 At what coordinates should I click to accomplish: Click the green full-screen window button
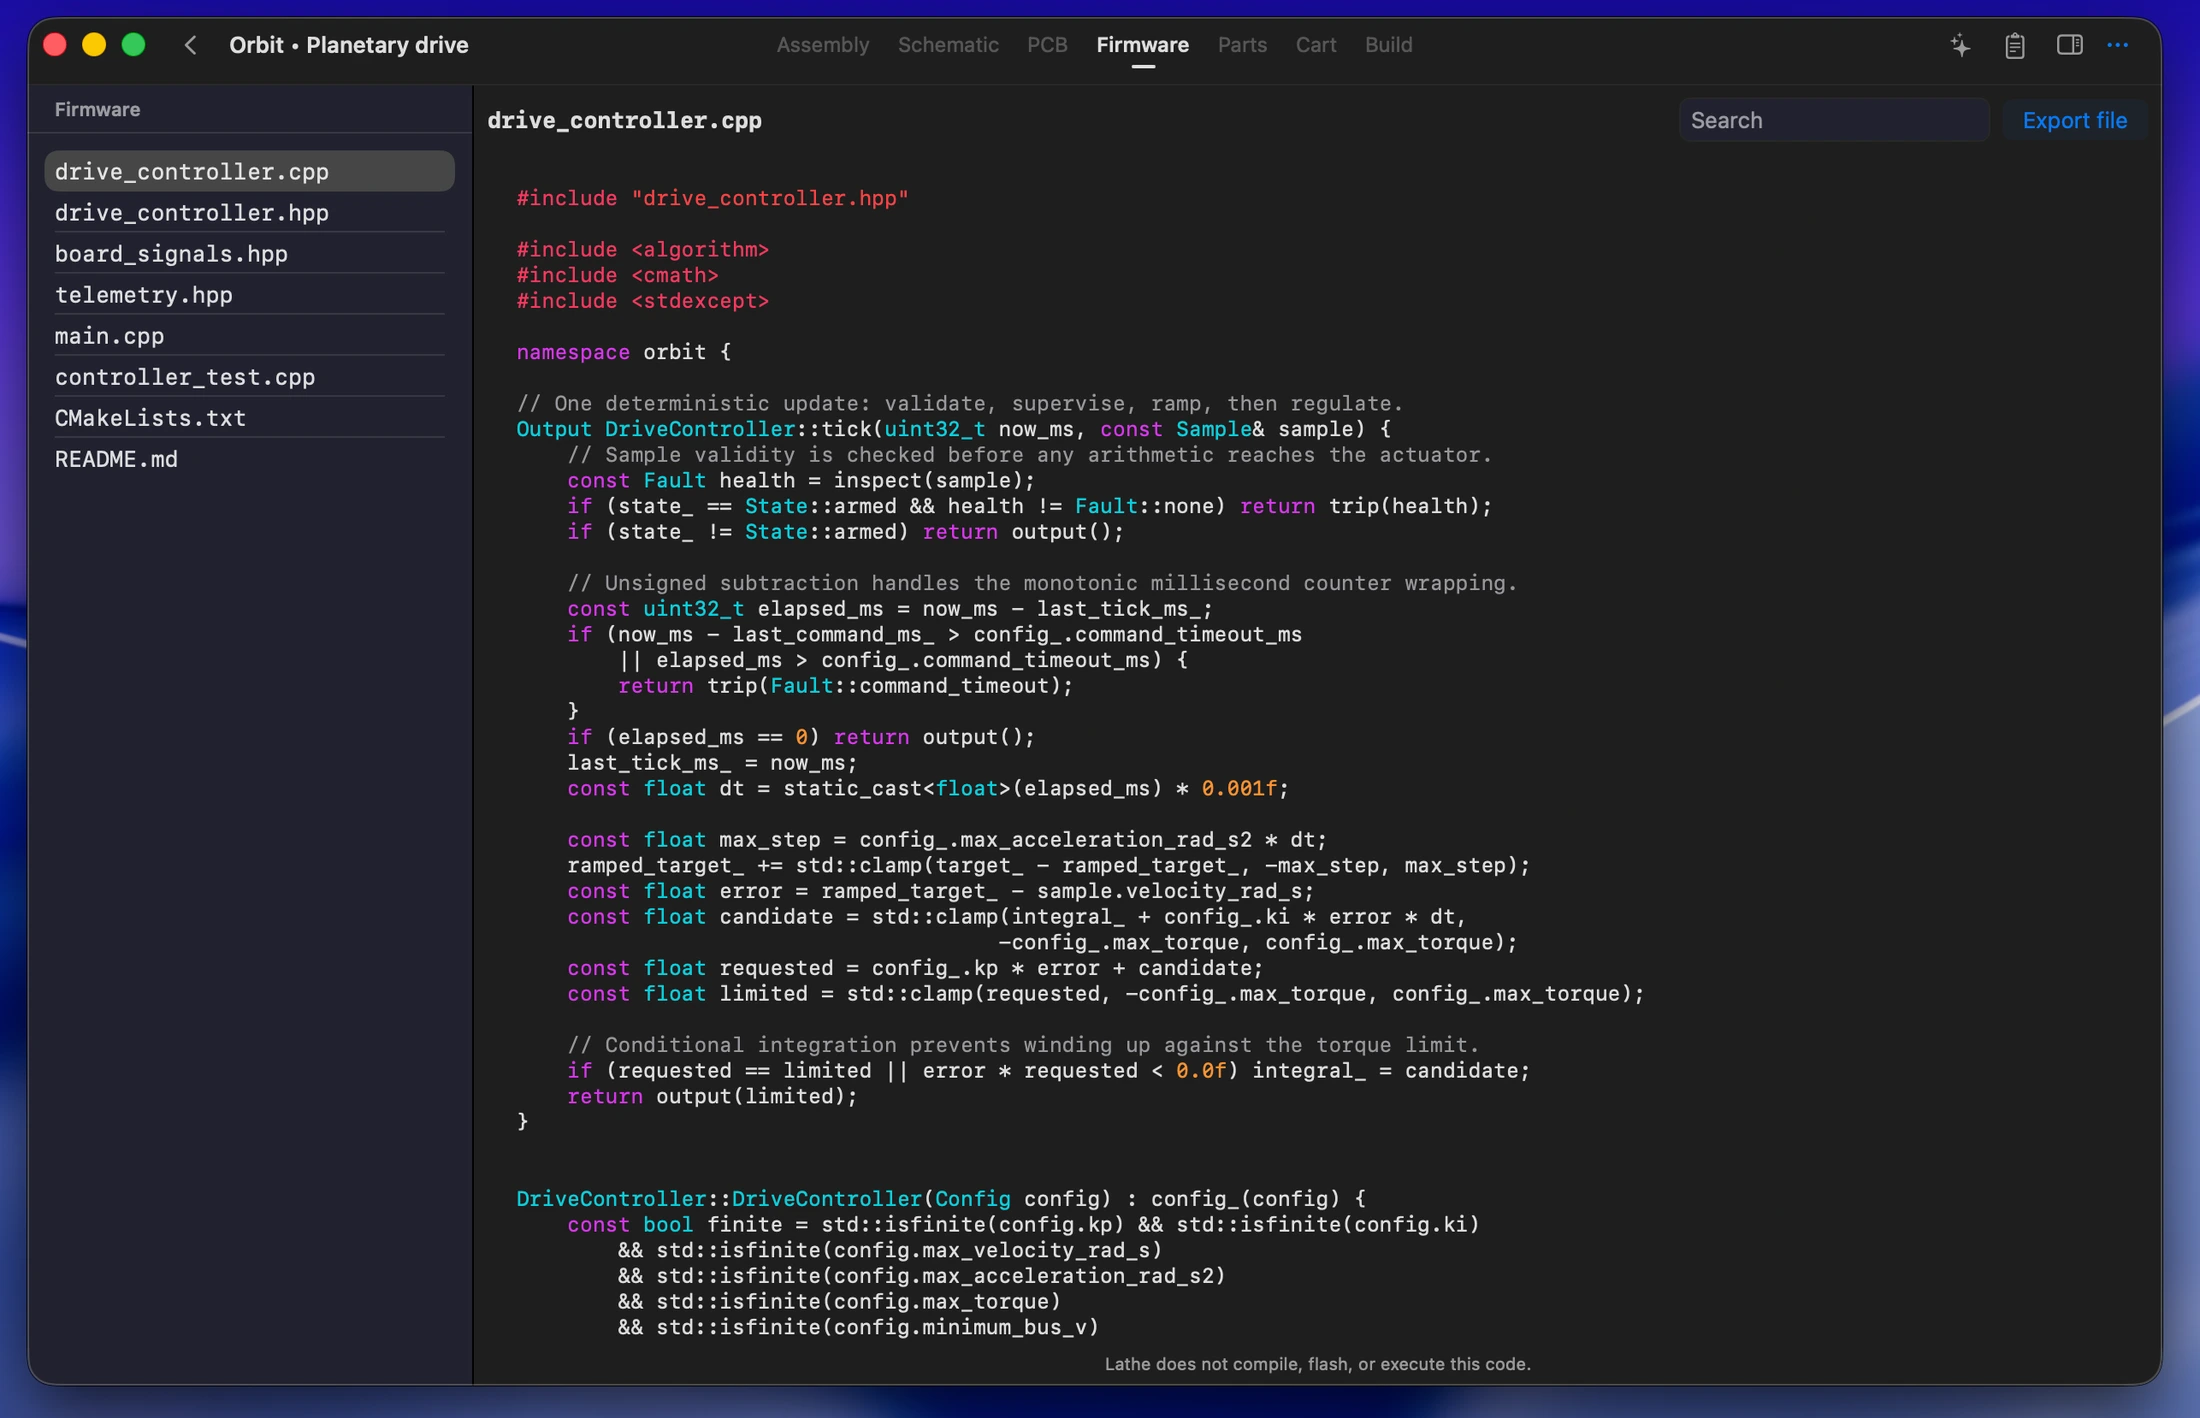click(133, 45)
